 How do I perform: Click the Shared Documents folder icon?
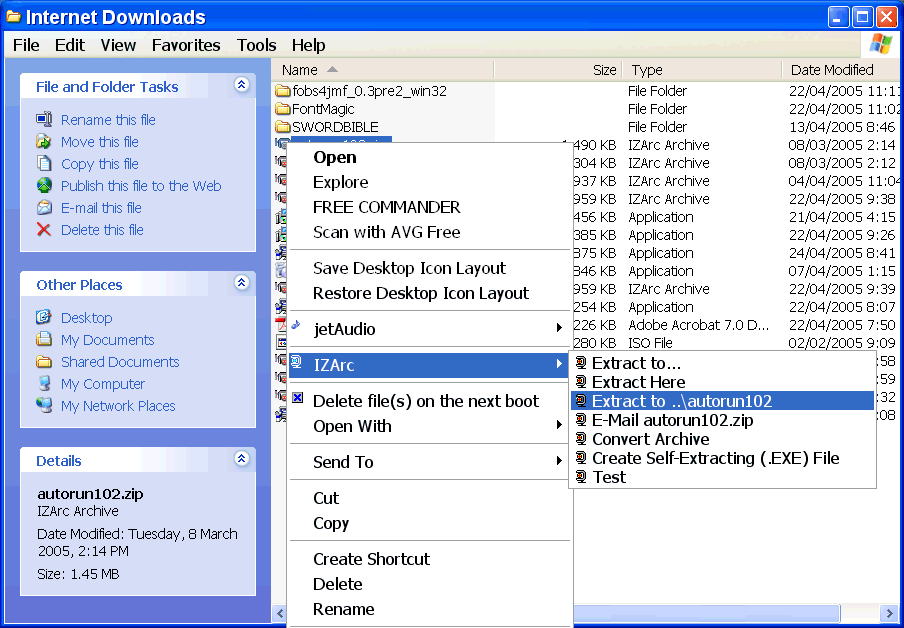click(x=44, y=362)
